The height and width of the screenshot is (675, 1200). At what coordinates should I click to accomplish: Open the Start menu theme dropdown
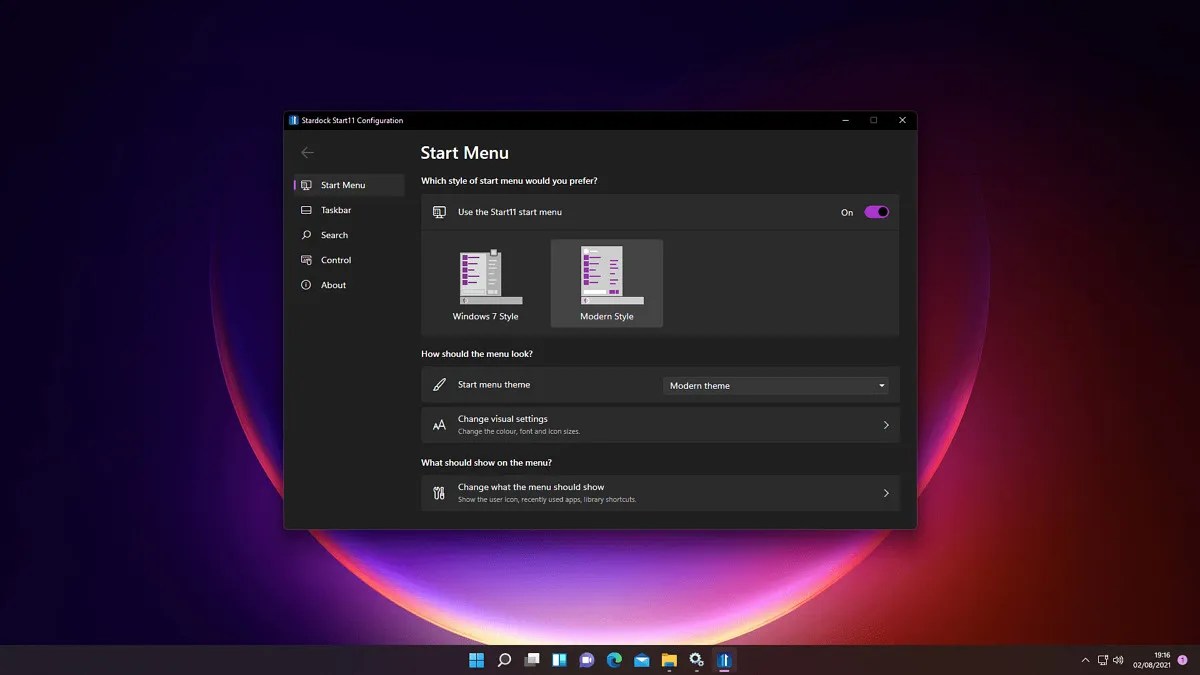(776, 385)
